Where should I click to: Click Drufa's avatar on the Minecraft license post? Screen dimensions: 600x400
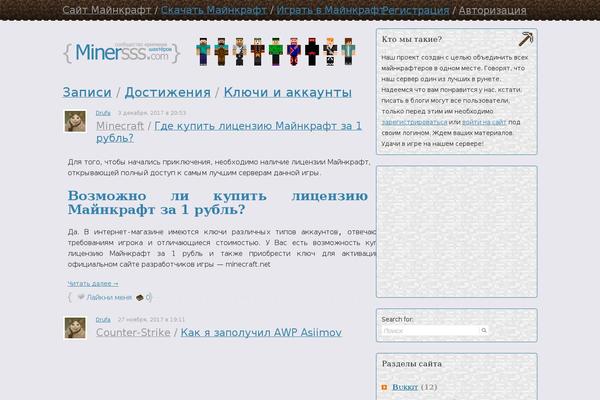tap(75, 121)
